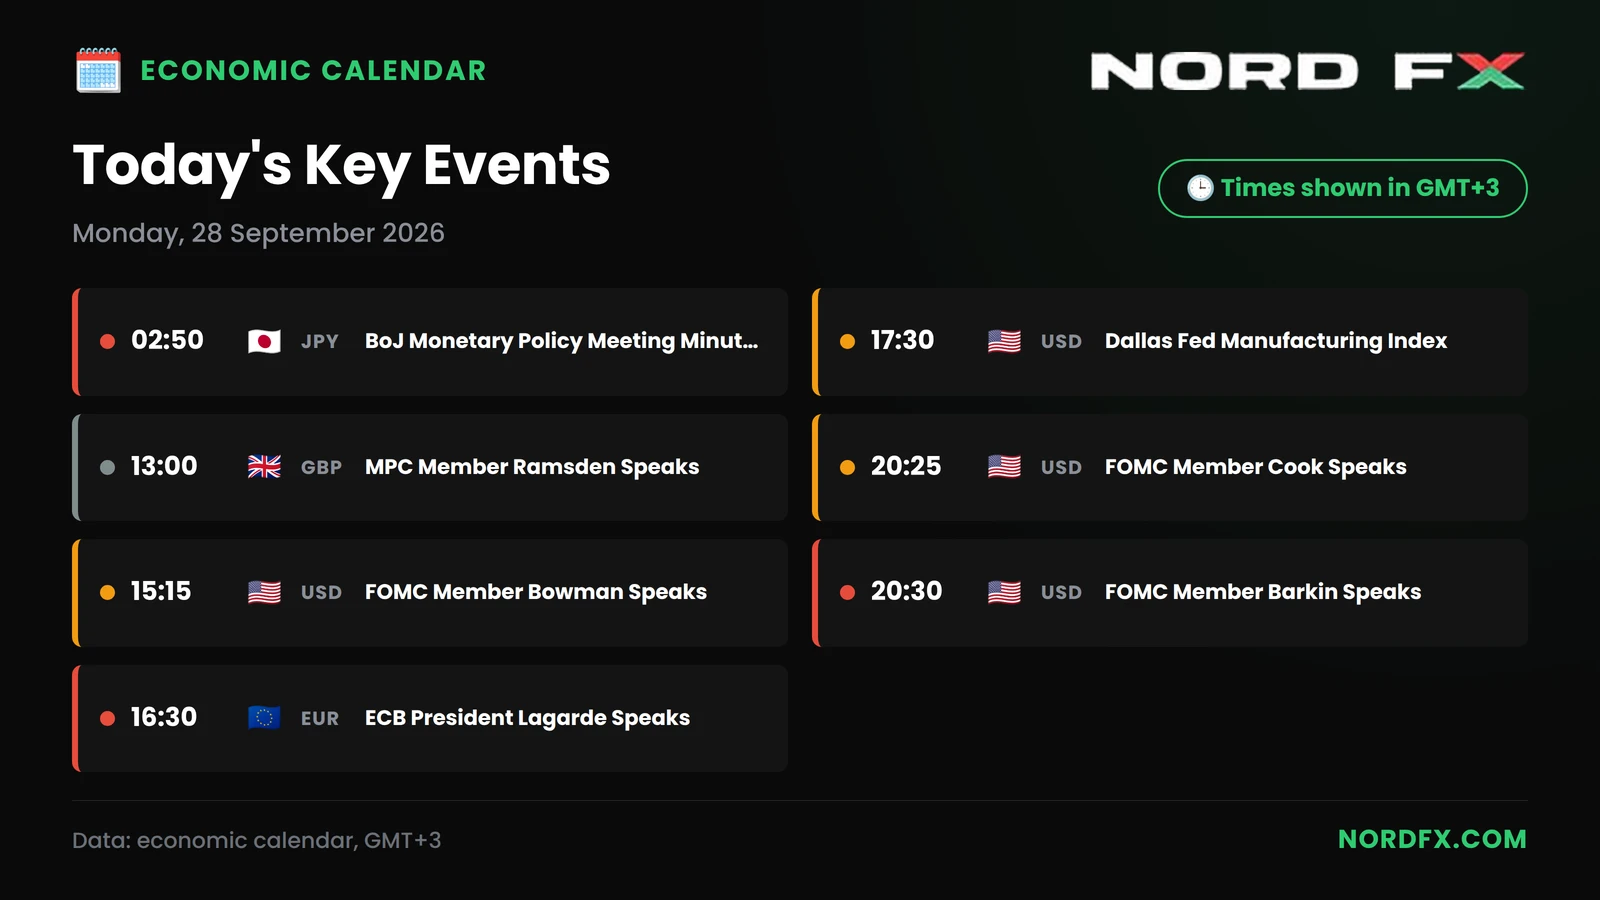Select FOMC Member Barkin Speaks event
1600x900 pixels.
coord(1170,593)
